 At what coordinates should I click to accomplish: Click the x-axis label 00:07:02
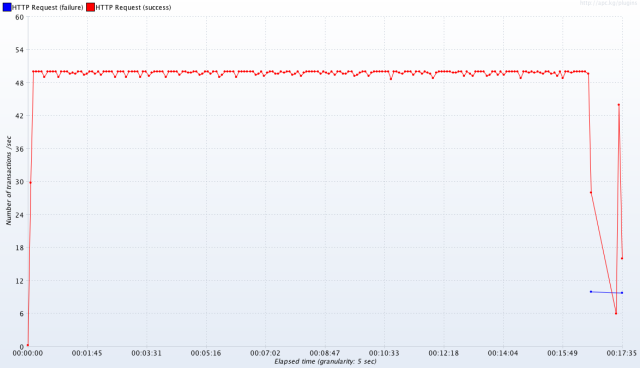[x=265, y=353]
